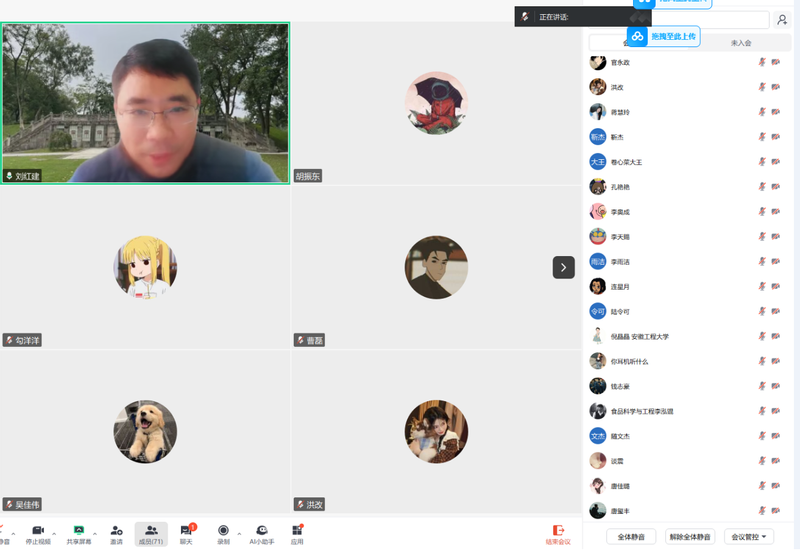The width and height of the screenshot is (800, 553).
Task: Select 刘红建's video tile
Action: tap(145, 103)
